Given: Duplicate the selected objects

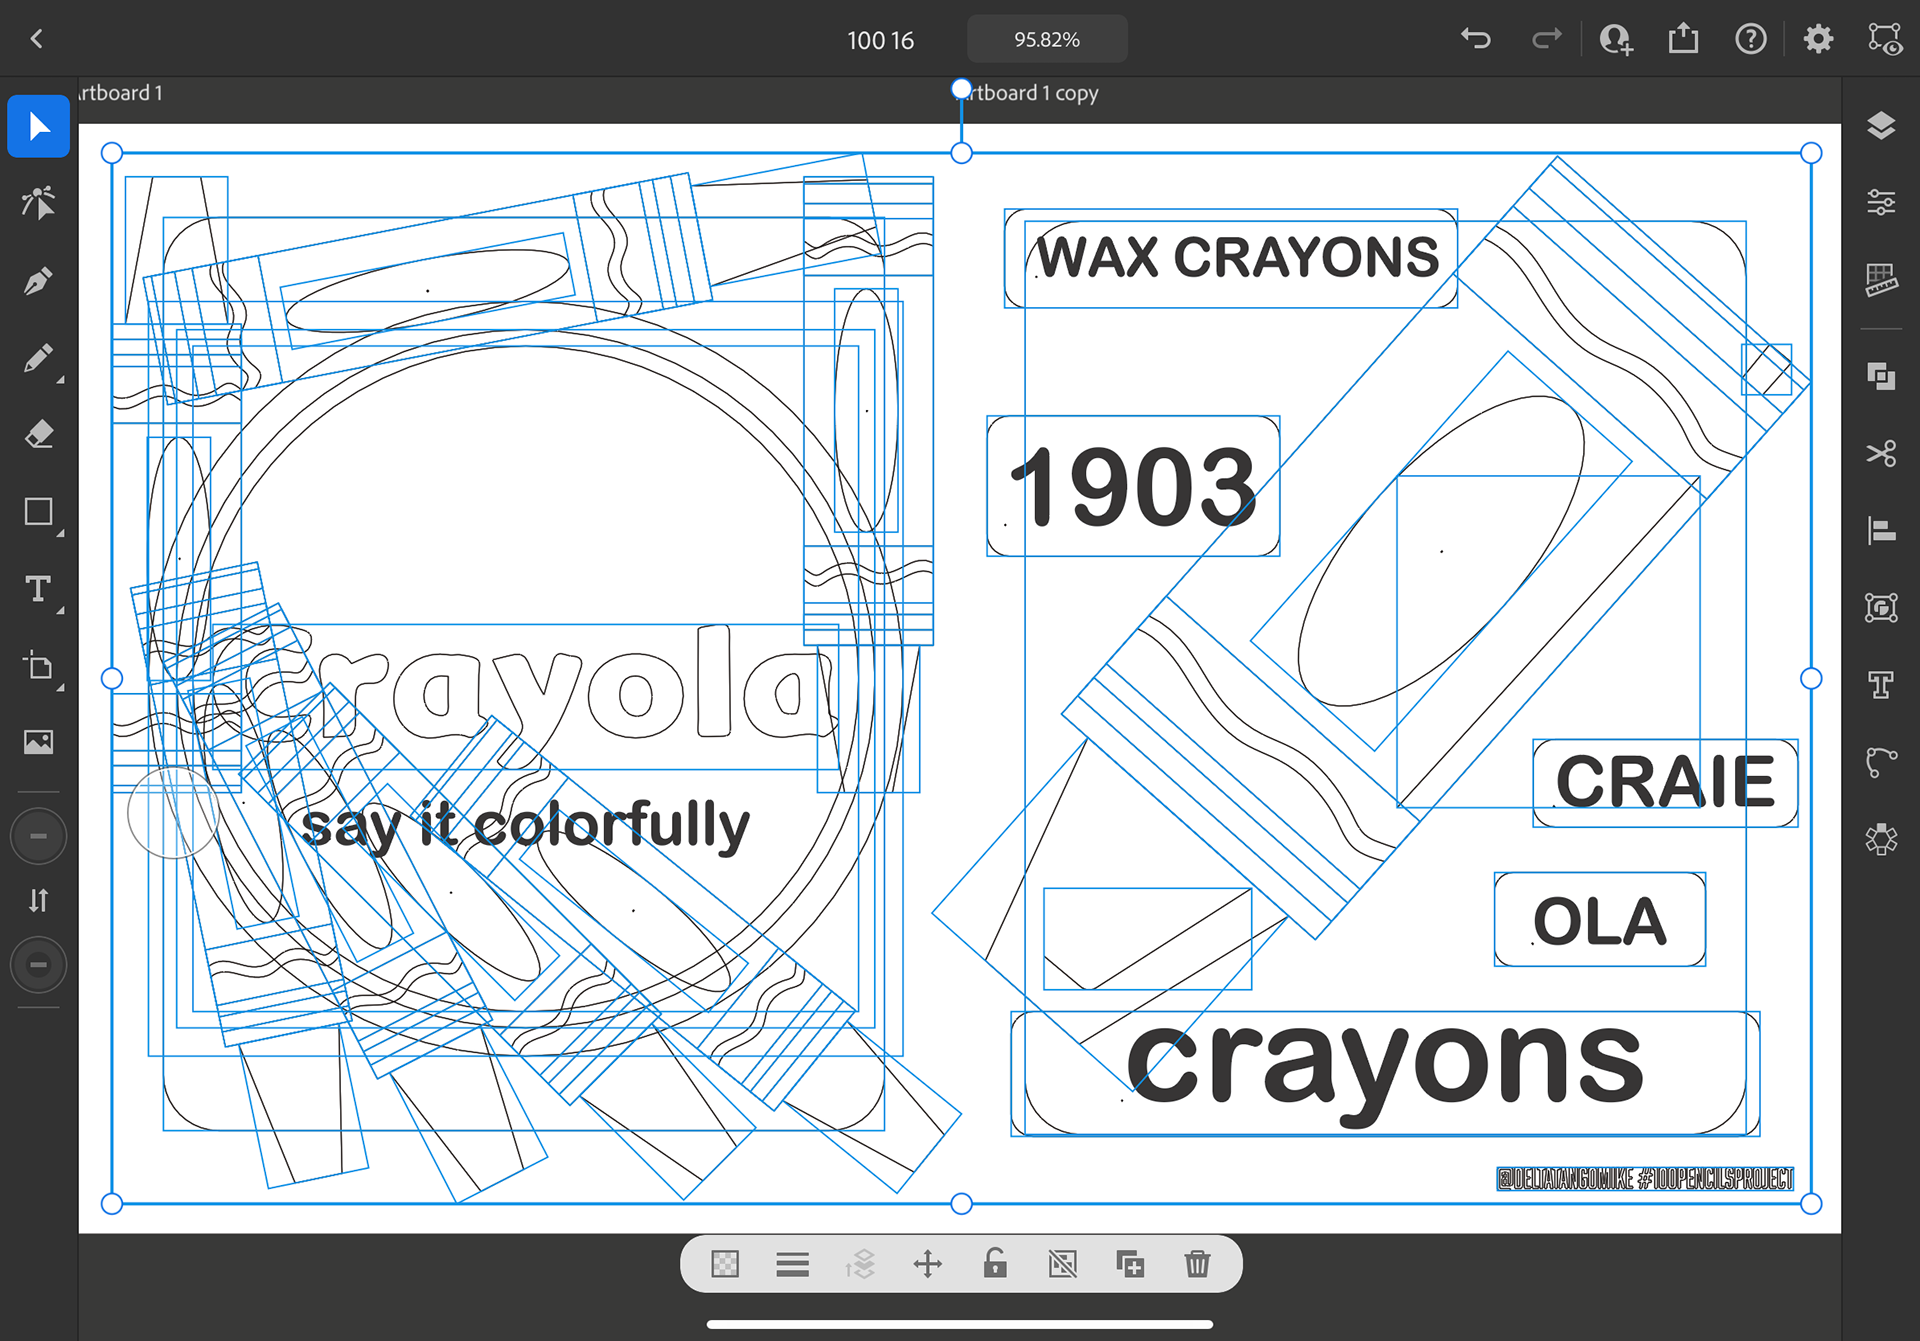Looking at the screenshot, I should pyautogui.click(x=1130, y=1264).
